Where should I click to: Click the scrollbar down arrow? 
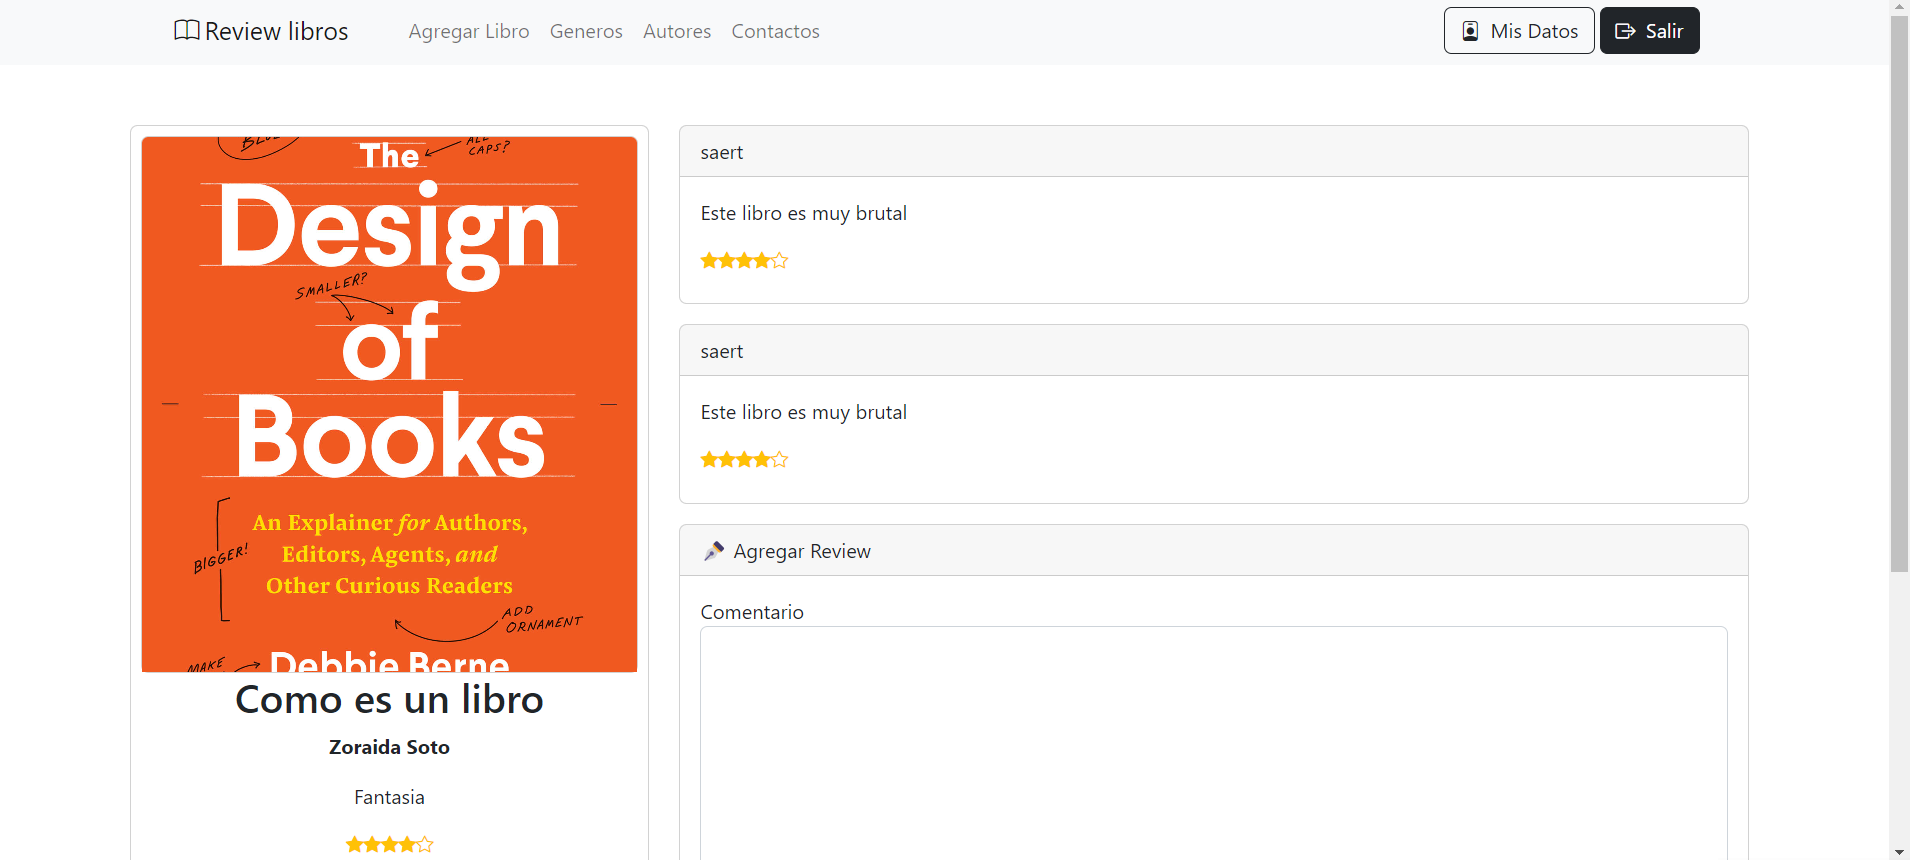tap(1899, 852)
